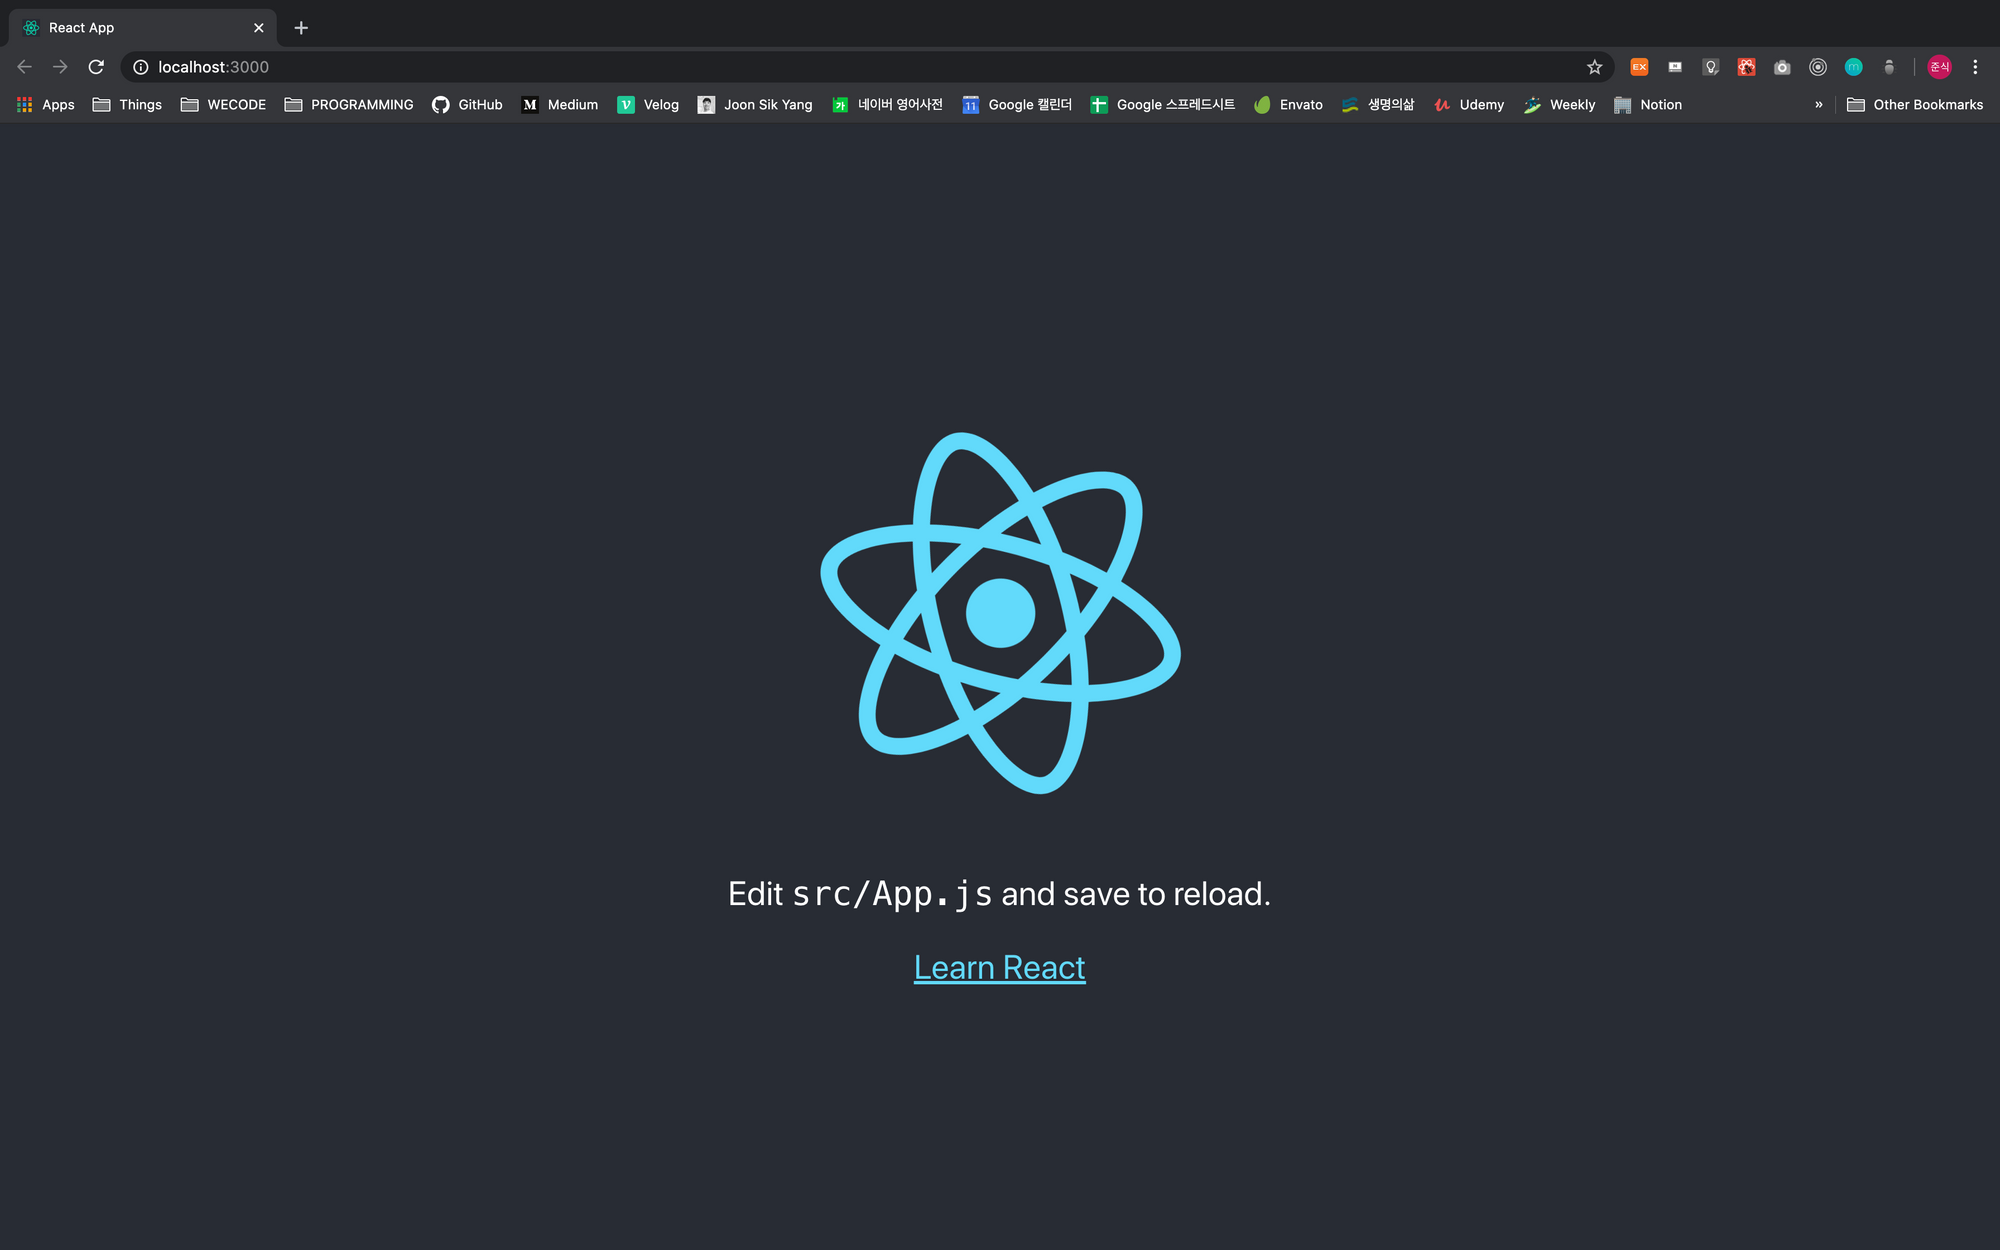2000x1250 pixels.
Task: Open GitHub from the bookmarks bar
Action: [467, 104]
